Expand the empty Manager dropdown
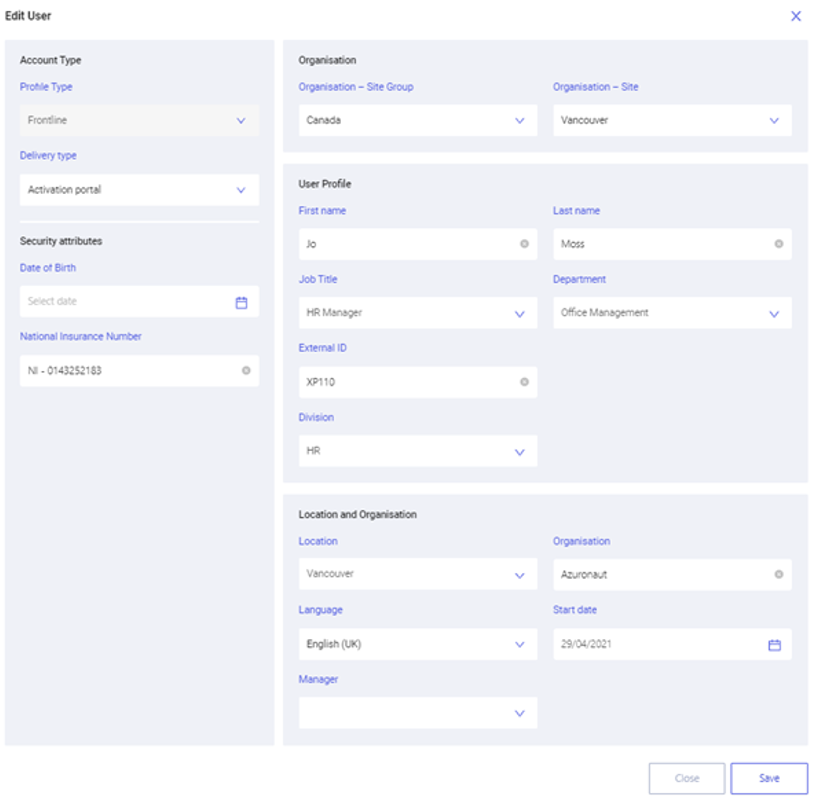This screenshot has height=798, width=814. coord(418,713)
